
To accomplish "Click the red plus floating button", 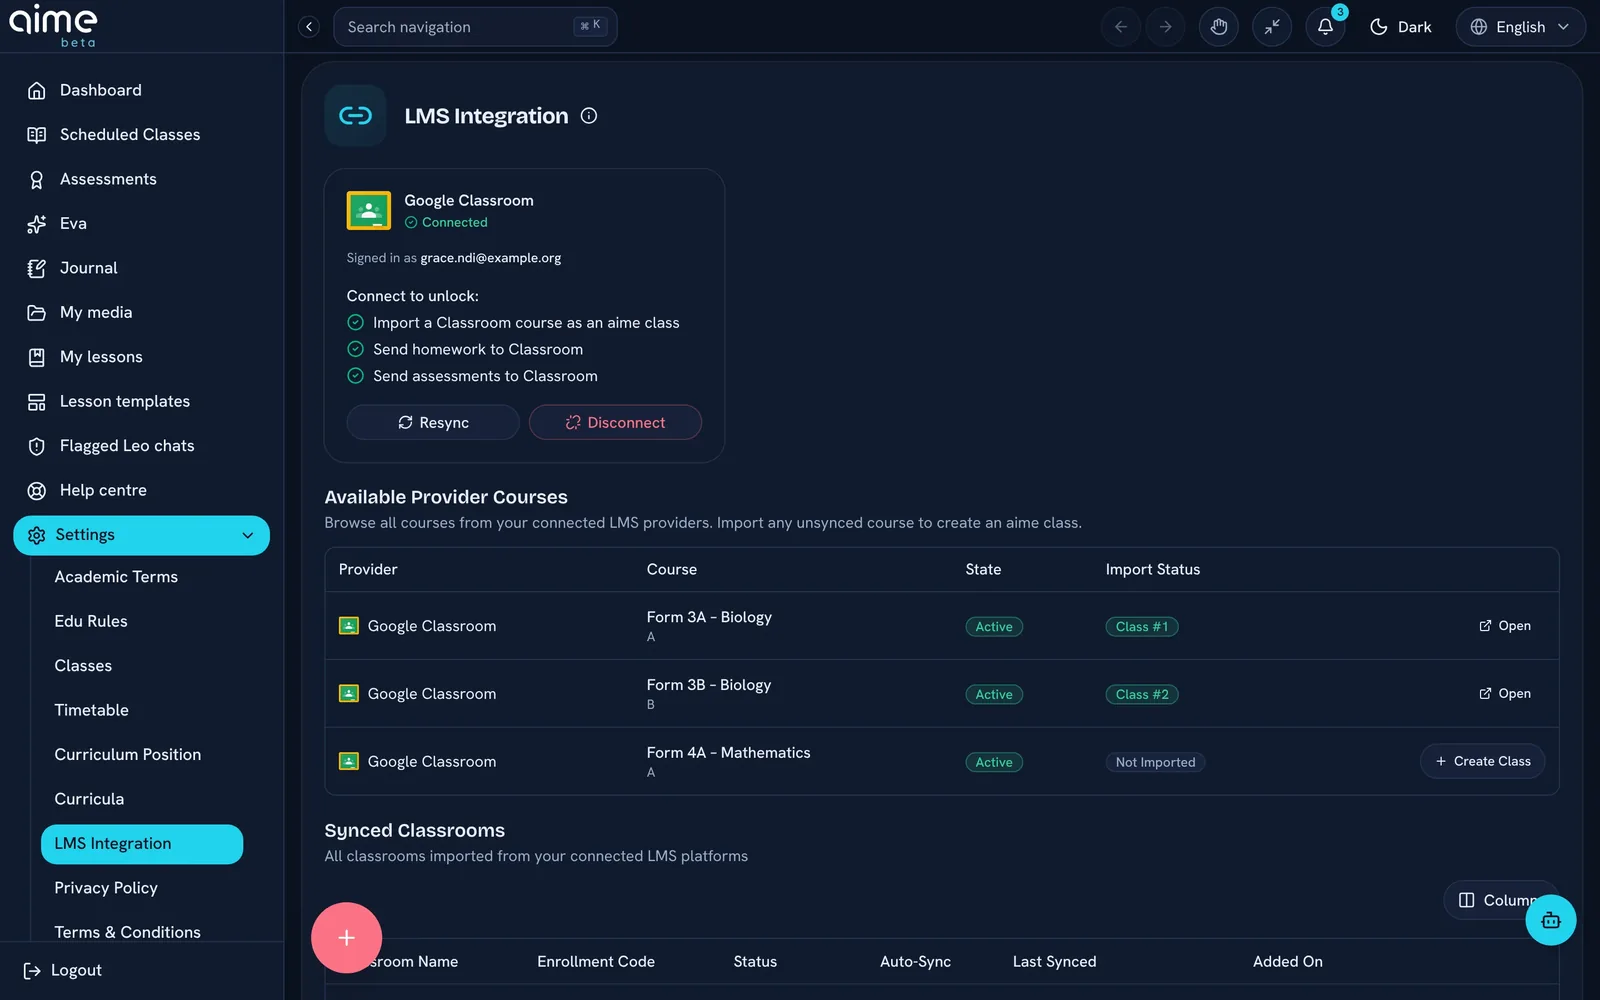I will click(x=346, y=938).
